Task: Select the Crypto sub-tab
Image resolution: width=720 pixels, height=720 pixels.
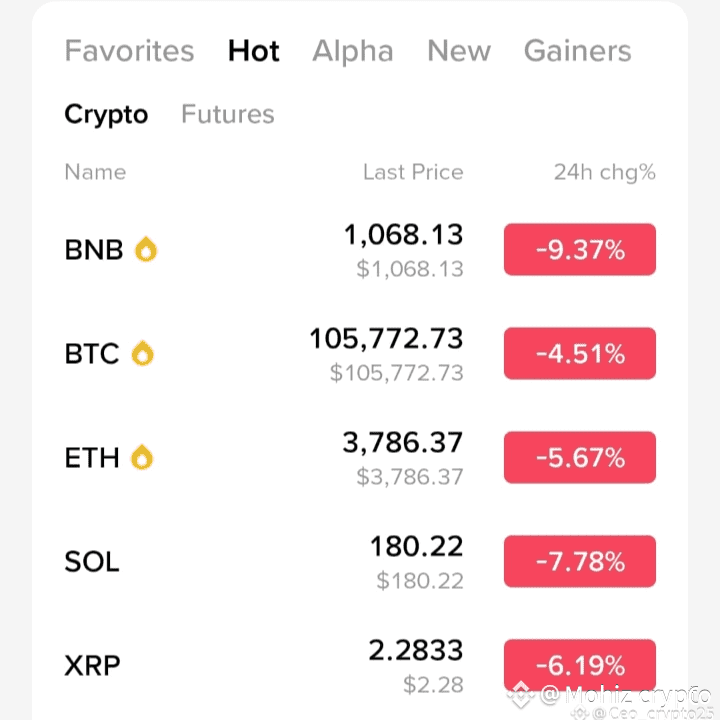Action: 106,115
